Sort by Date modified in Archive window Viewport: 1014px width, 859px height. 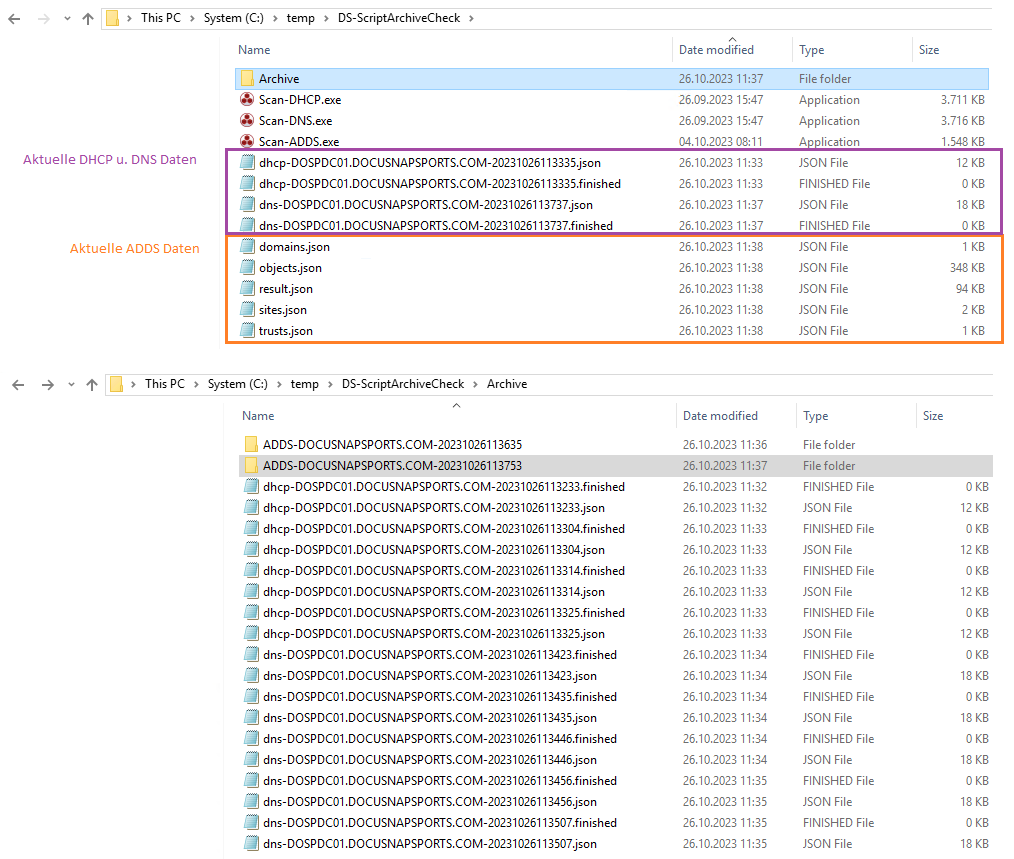[720, 416]
